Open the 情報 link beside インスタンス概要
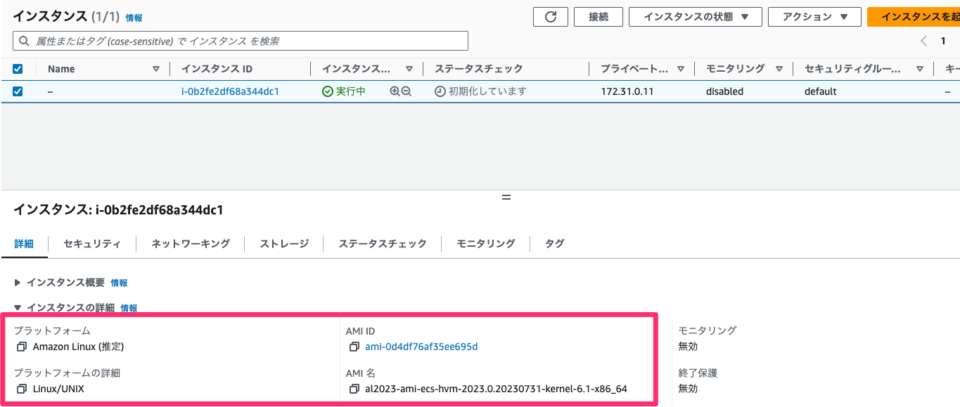This screenshot has width=960, height=407. pyautogui.click(x=119, y=283)
